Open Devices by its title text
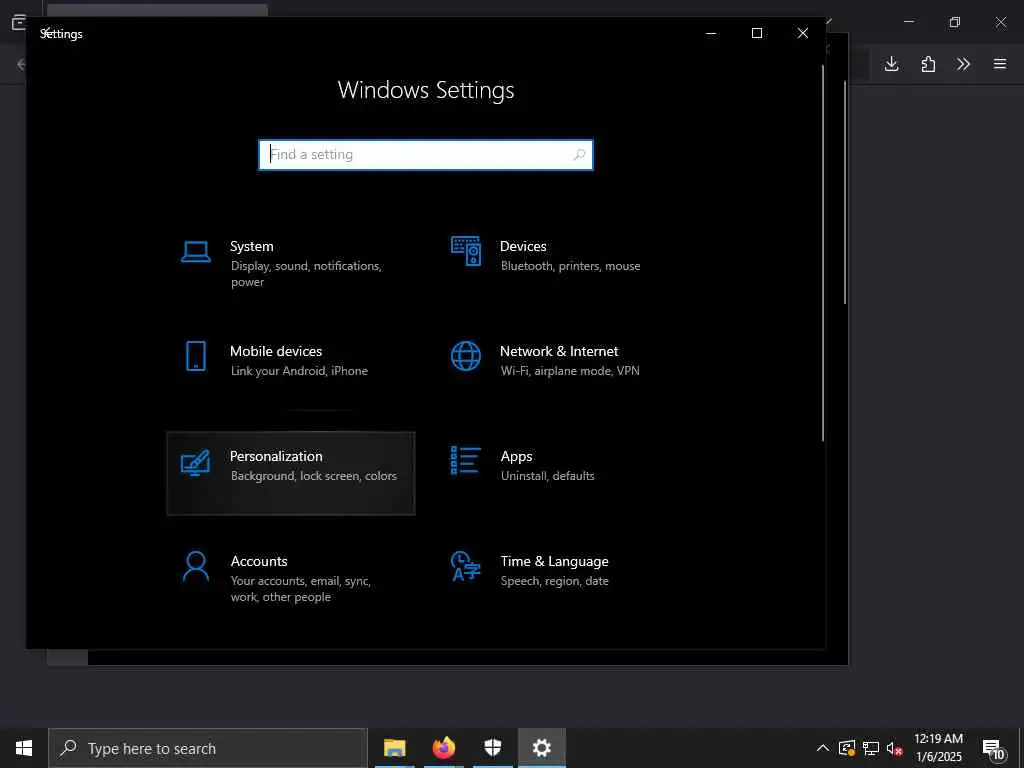This screenshot has height=768, width=1024. (x=523, y=246)
